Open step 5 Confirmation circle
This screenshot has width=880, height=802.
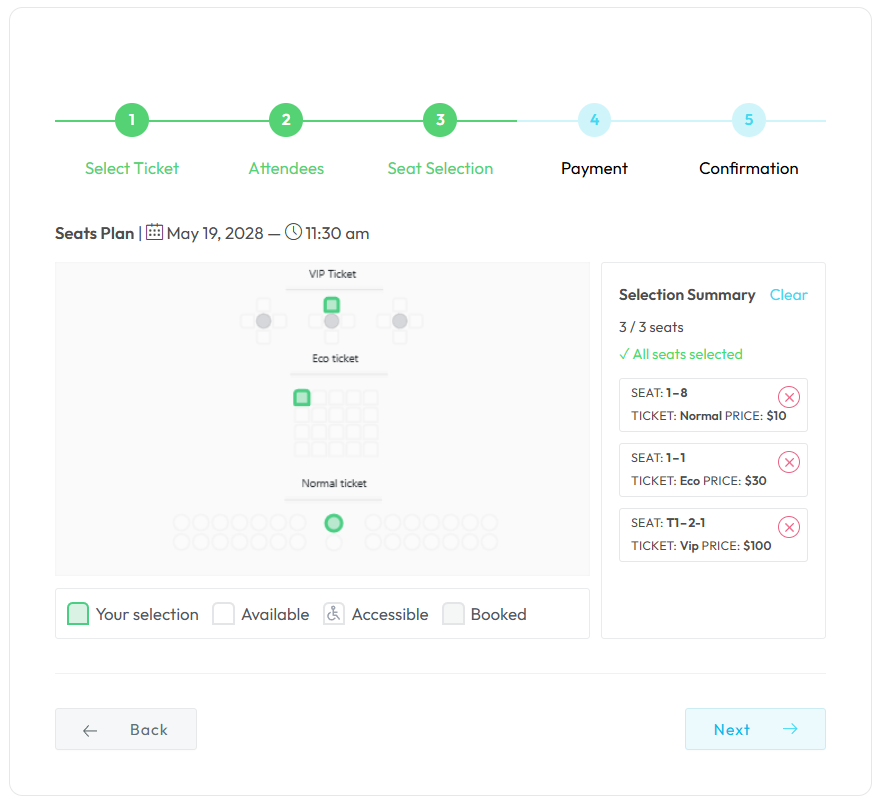tap(749, 120)
